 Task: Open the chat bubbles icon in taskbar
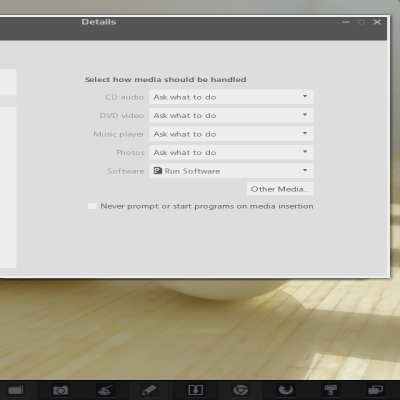[376, 390]
